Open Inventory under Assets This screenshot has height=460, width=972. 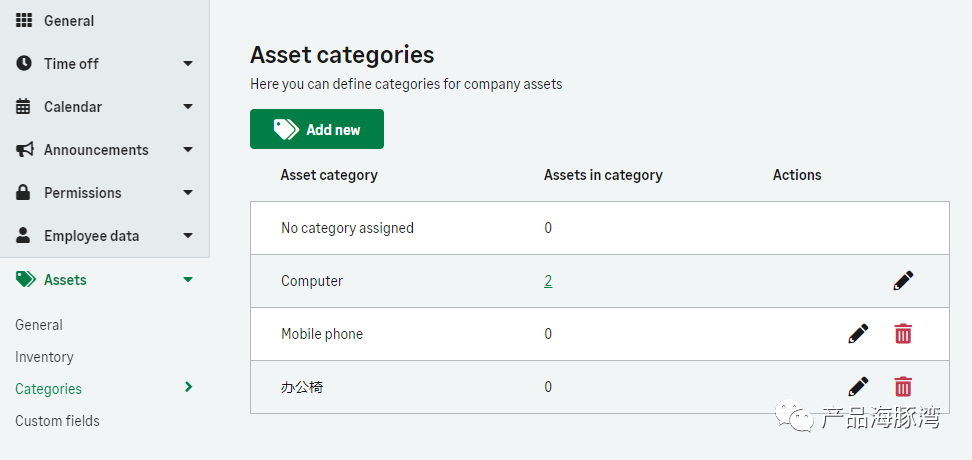(44, 357)
